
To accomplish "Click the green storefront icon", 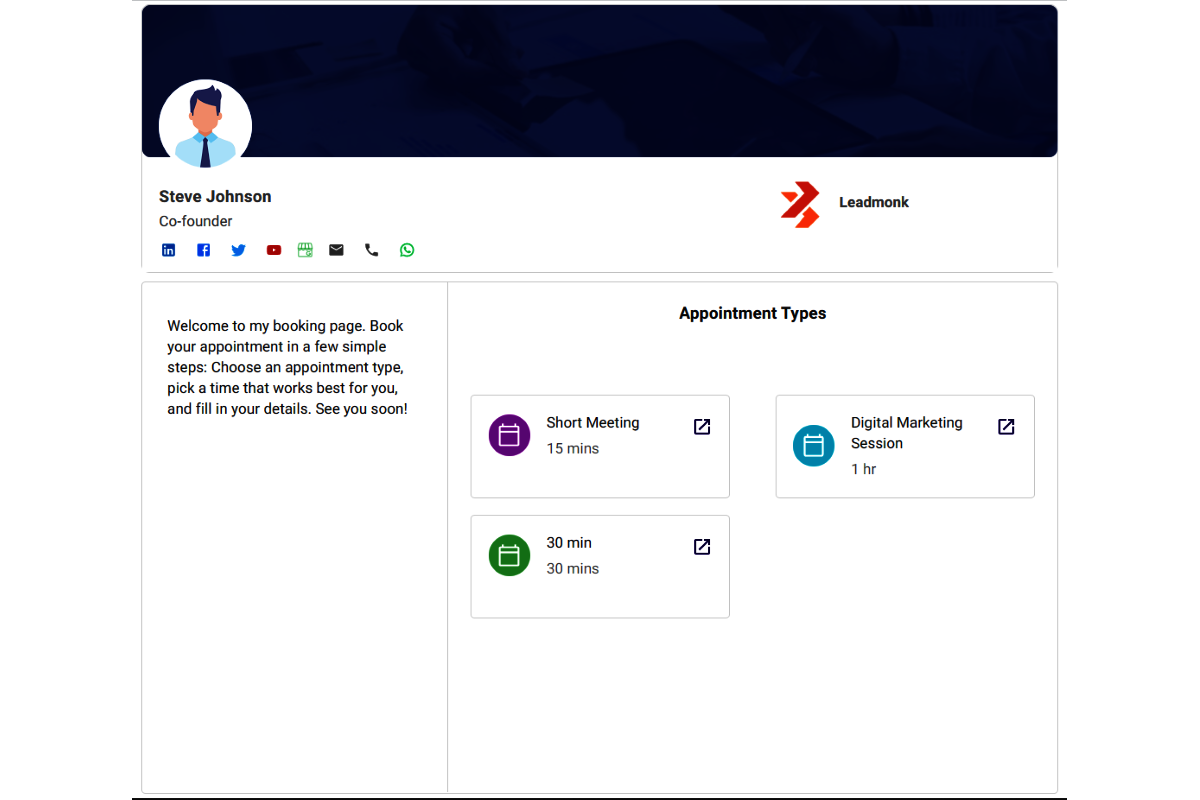I will (x=305, y=250).
